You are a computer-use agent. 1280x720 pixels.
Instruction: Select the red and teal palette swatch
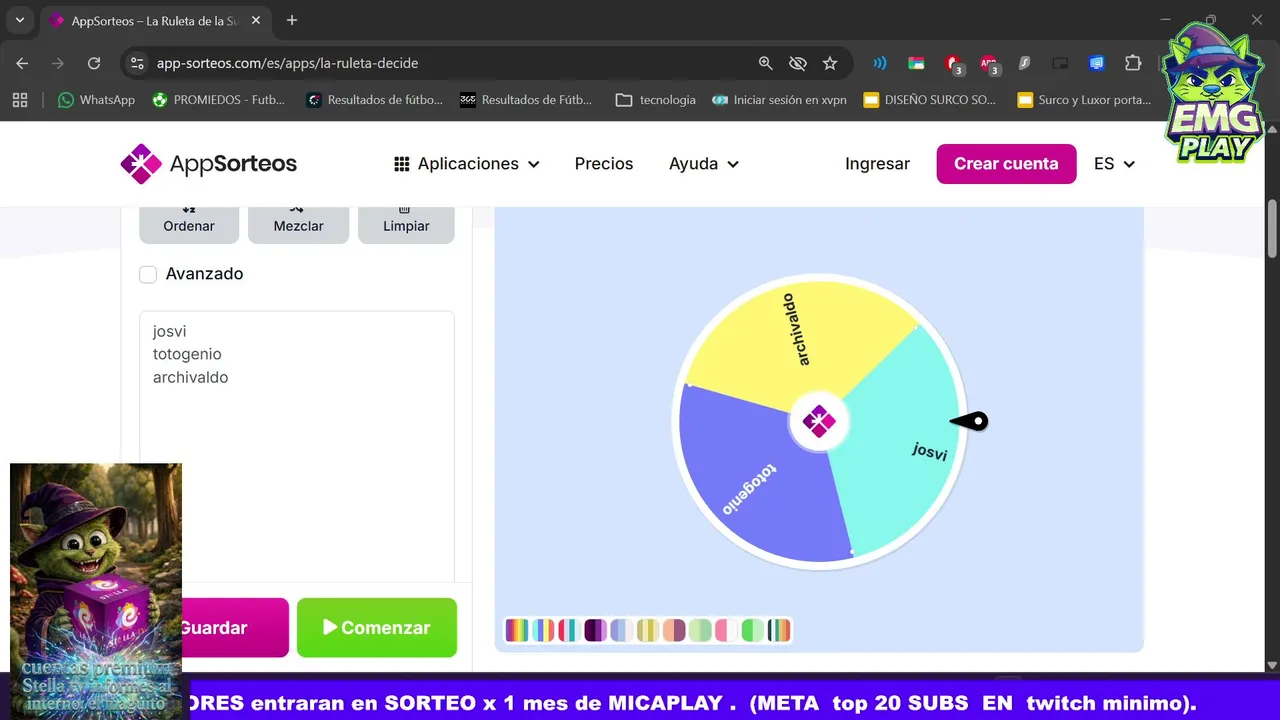tap(569, 630)
